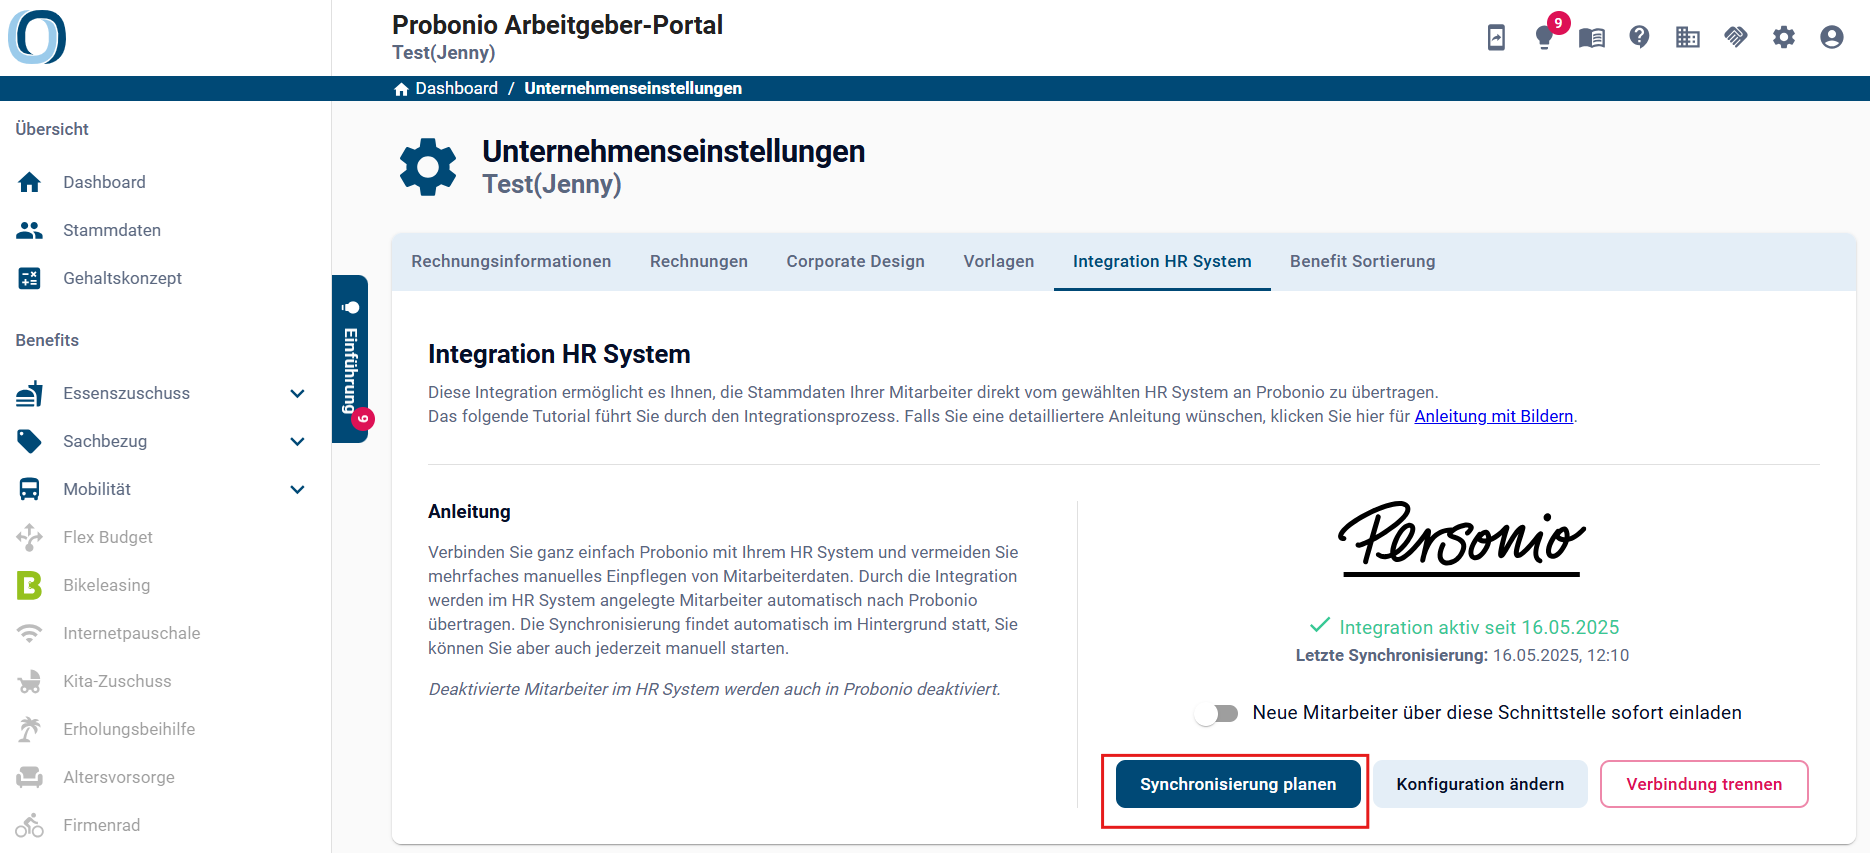The image size is (1870, 853).
Task: Click the 'Benefits' sidebar heading
Action: (47, 340)
